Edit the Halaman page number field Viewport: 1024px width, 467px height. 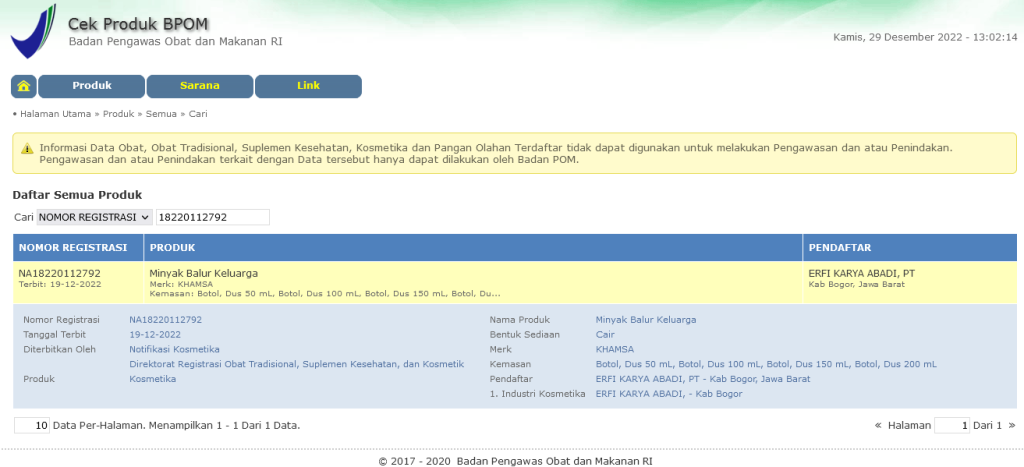pyautogui.click(x=952, y=425)
